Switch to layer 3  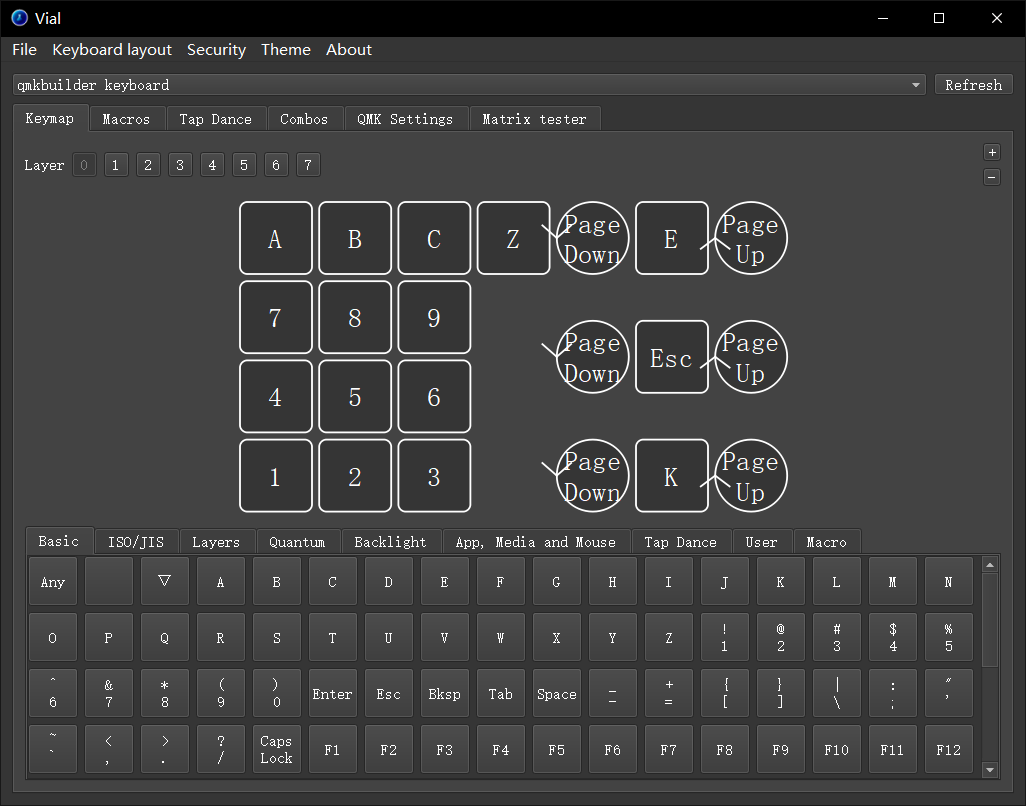coord(180,165)
